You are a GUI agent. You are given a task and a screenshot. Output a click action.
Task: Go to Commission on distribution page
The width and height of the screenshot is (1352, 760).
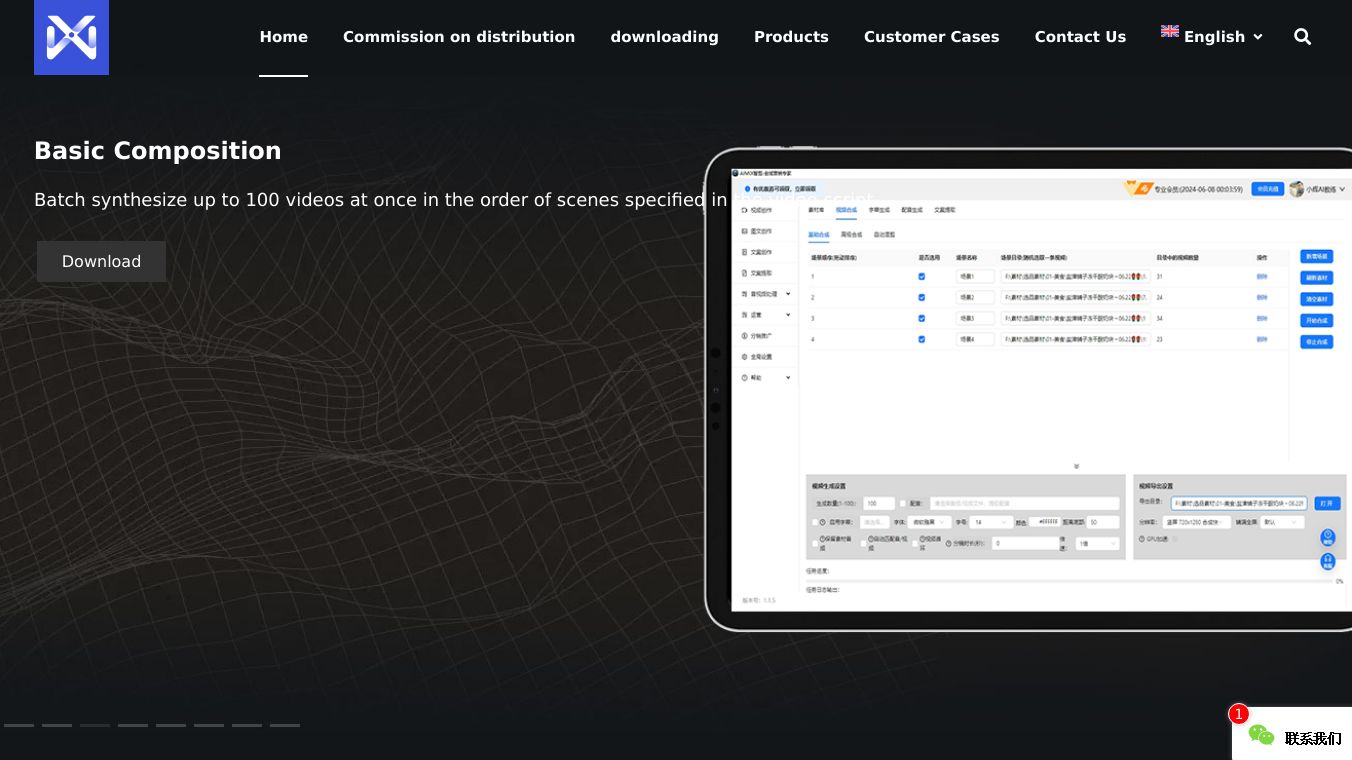pyautogui.click(x=459, y=37)
